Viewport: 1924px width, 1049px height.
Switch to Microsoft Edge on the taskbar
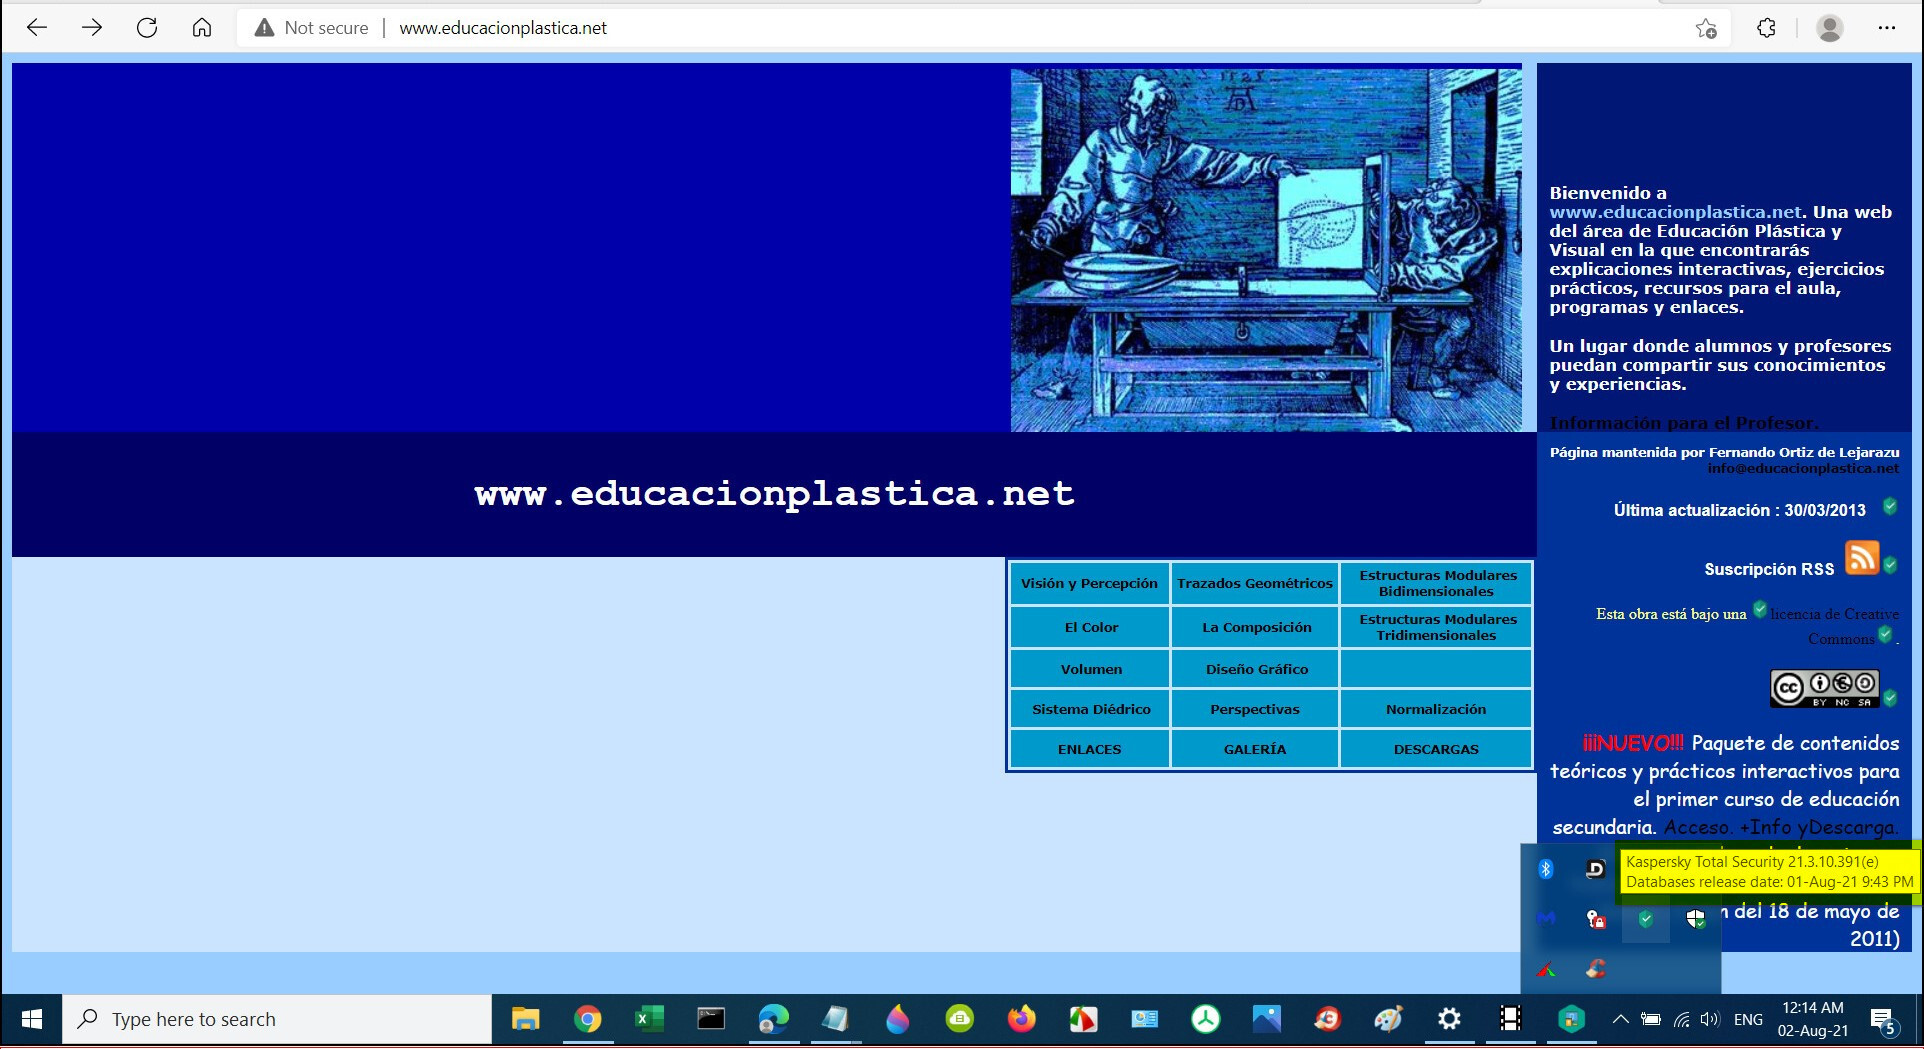pos(773,1019)
